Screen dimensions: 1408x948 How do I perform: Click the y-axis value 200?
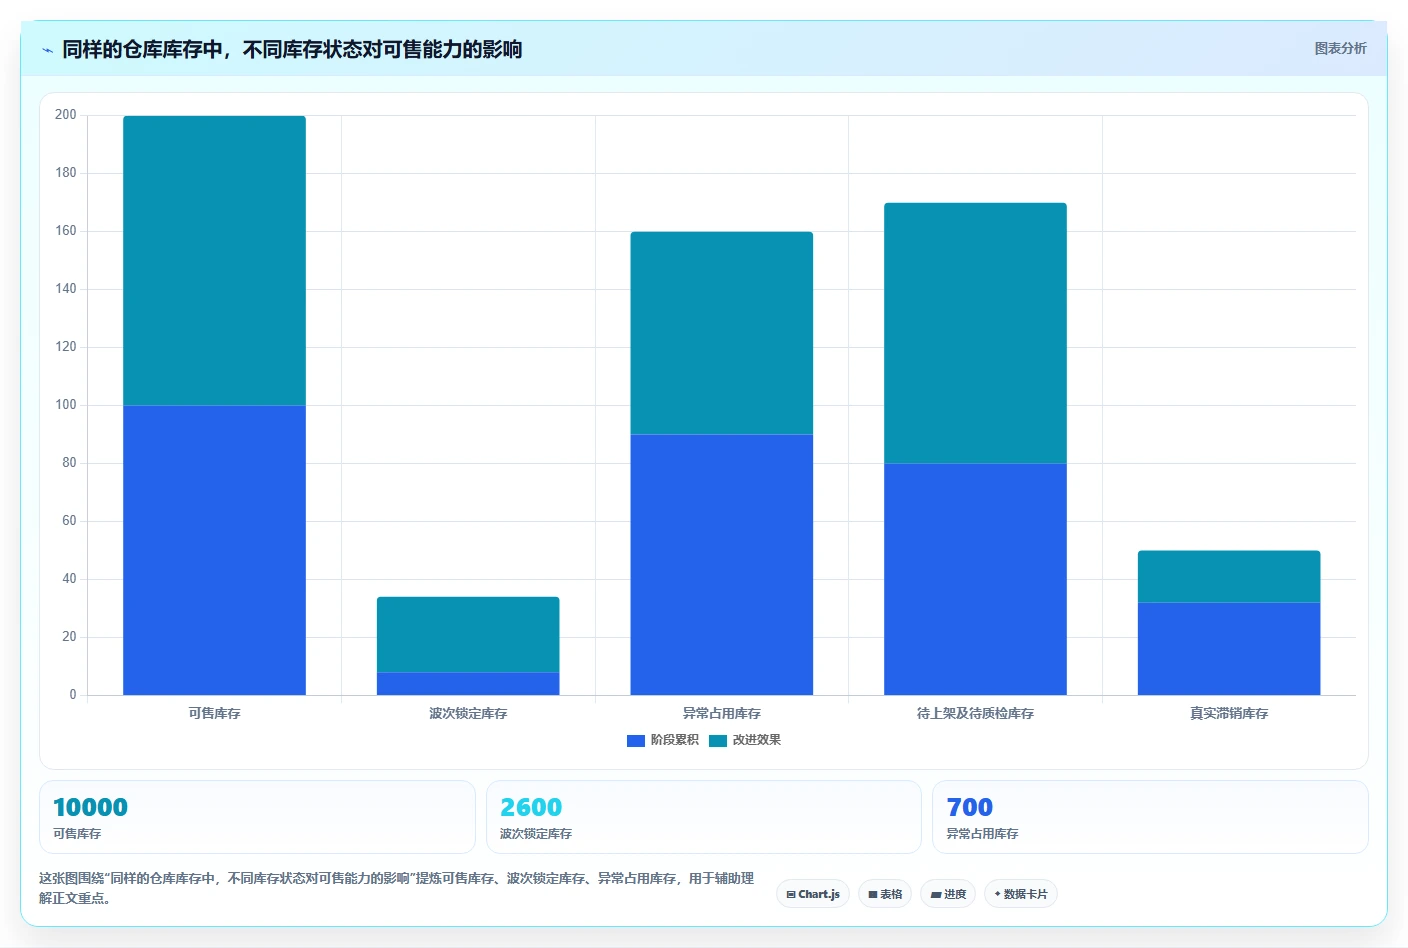tap(65, 115)
